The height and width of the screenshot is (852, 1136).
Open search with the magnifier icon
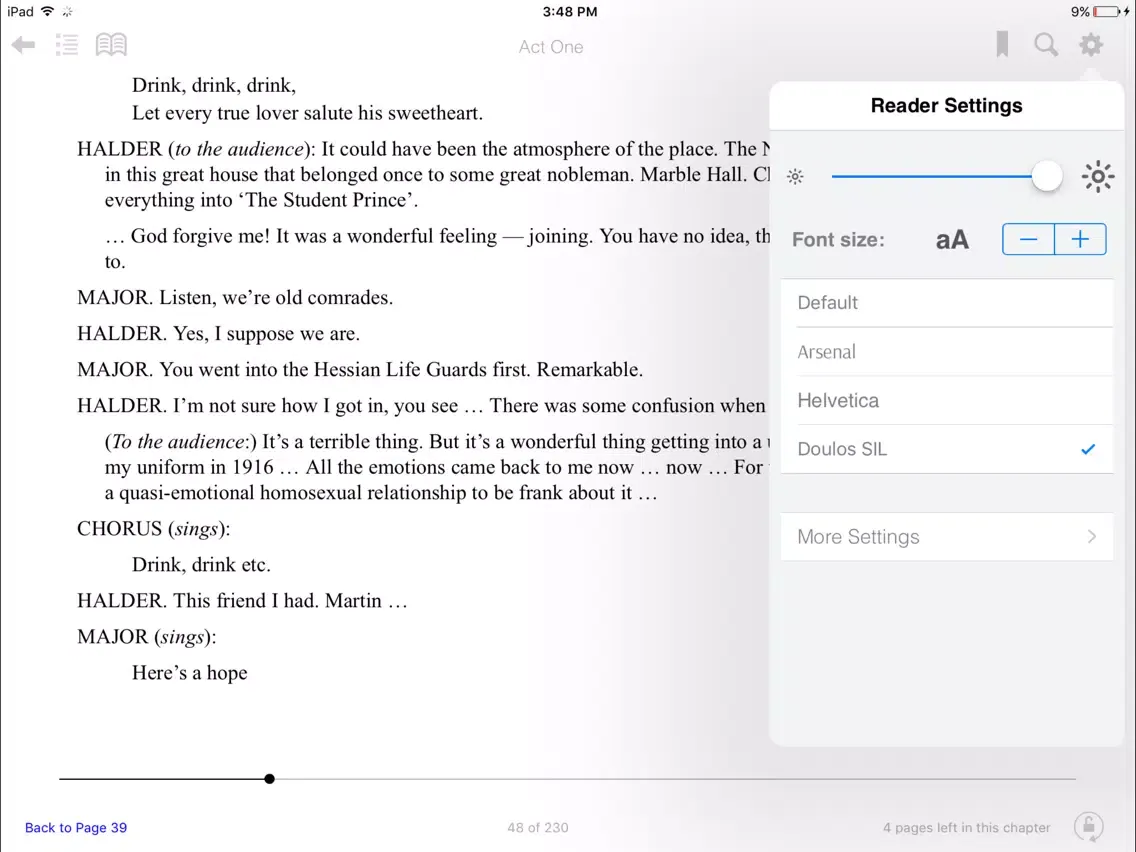pyautogui.click(x=1045, y=45)
